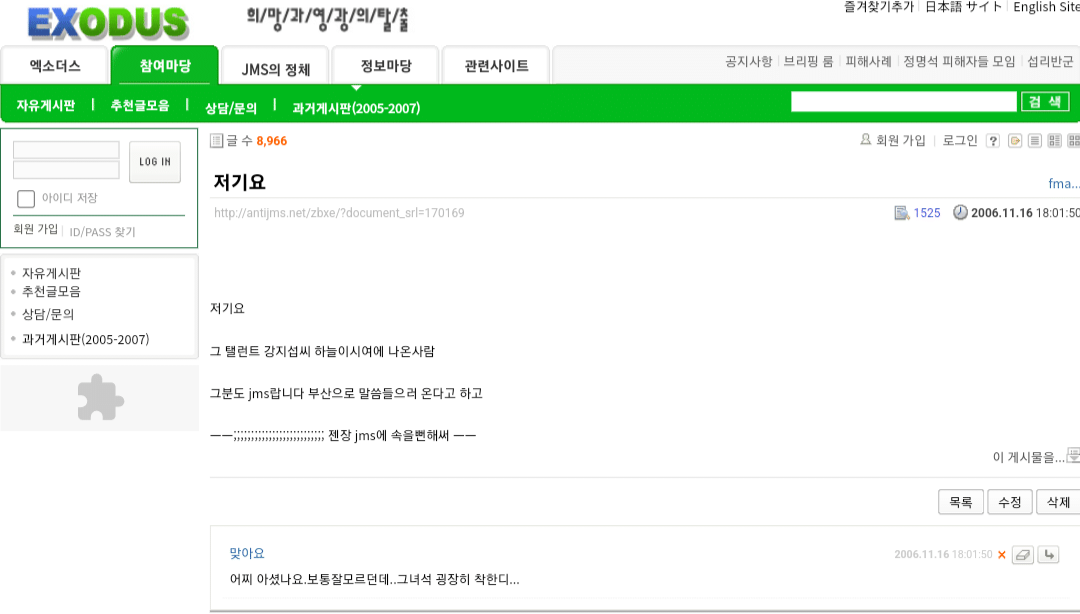Click icon after 이 게시물을 text
The image size is (1080, 614).
click(1073, 455)
